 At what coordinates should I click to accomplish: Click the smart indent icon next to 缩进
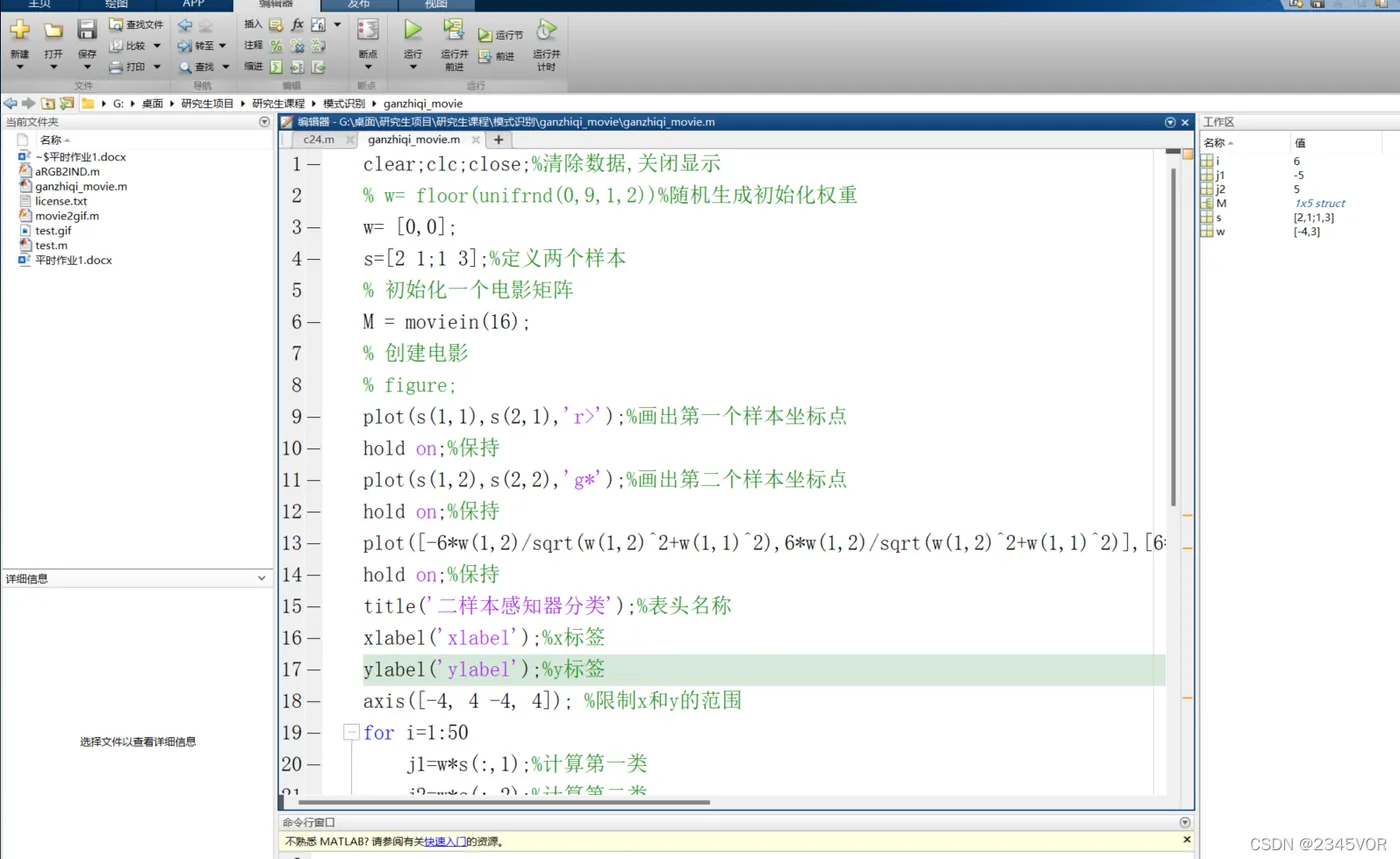(x=276, y=67)
